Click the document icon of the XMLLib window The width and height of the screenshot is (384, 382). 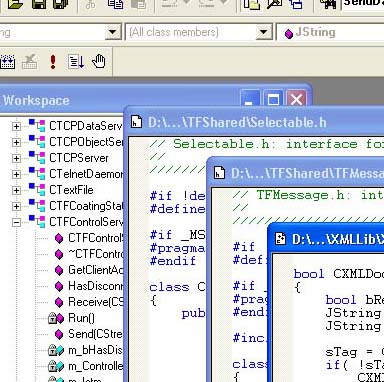click(x=280, y=239)
